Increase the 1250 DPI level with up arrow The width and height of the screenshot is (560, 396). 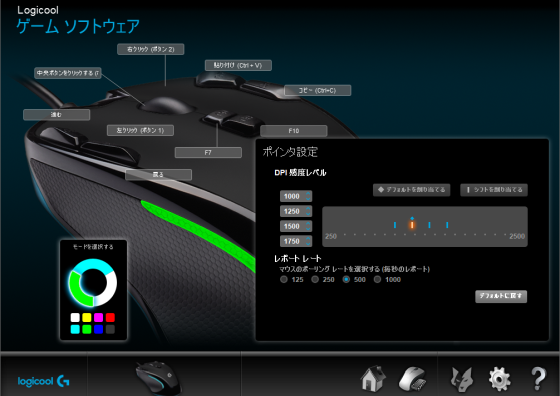tap(308, 209)
